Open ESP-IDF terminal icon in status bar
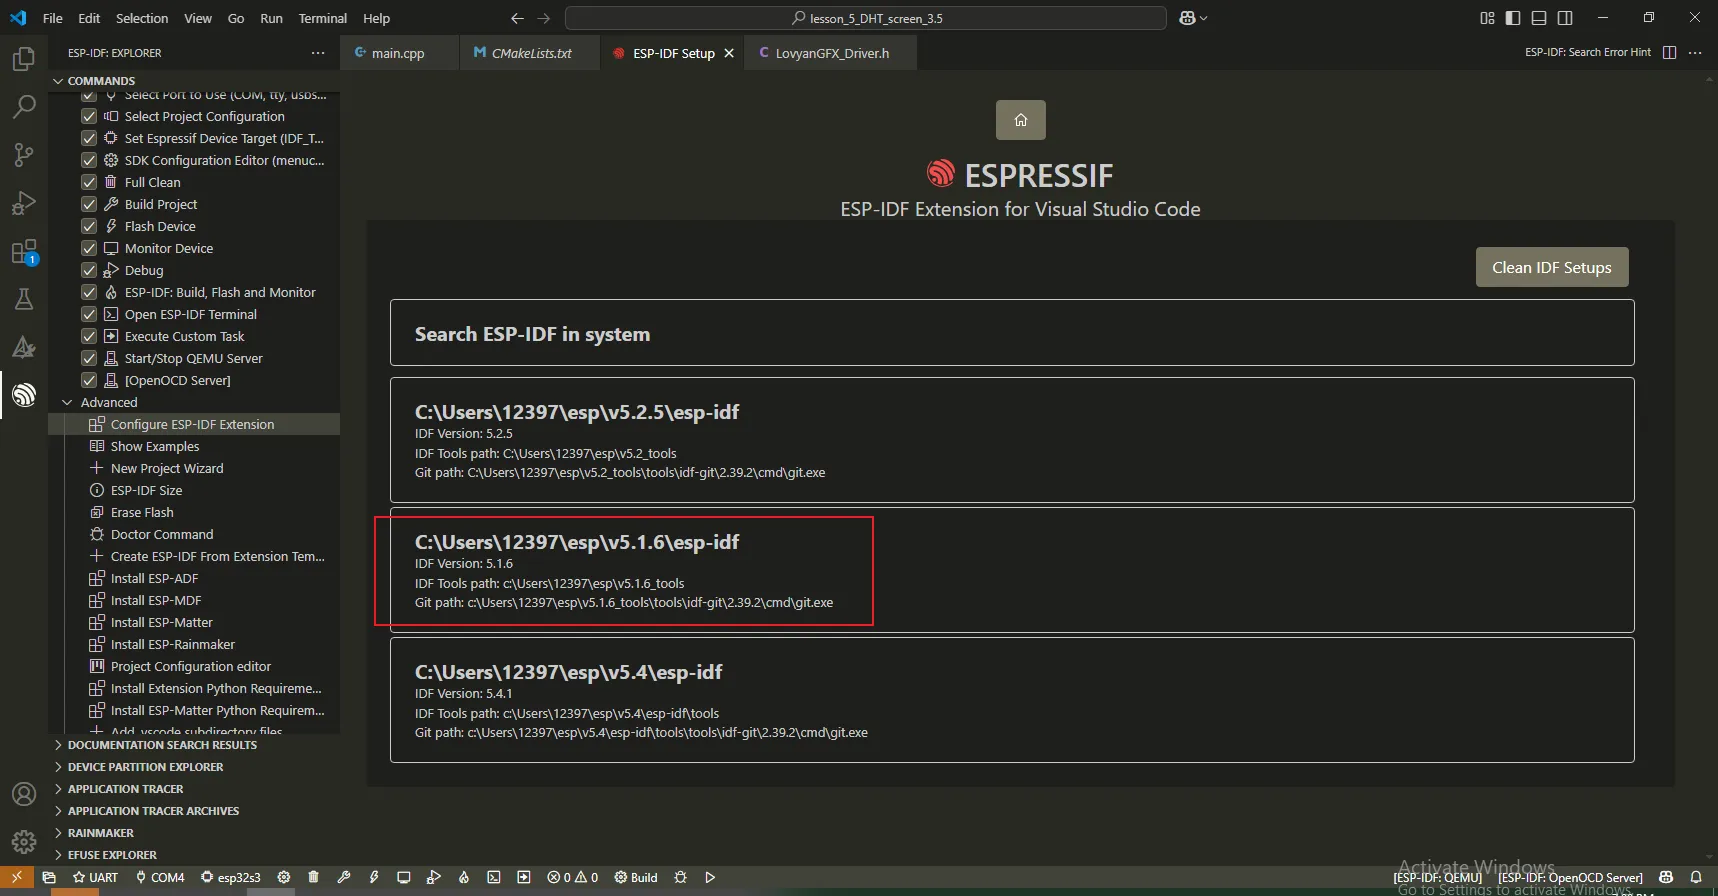 [x=494, y=877]
